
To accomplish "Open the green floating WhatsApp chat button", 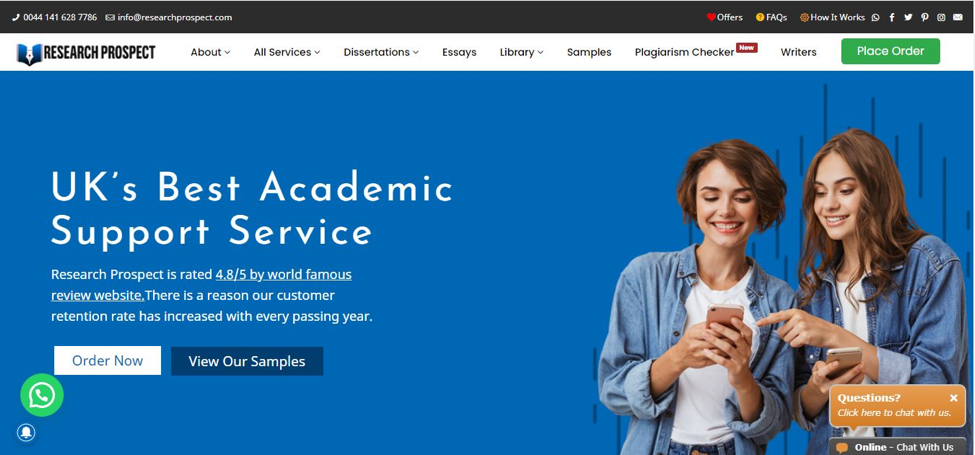I will [x=42, y=395].
